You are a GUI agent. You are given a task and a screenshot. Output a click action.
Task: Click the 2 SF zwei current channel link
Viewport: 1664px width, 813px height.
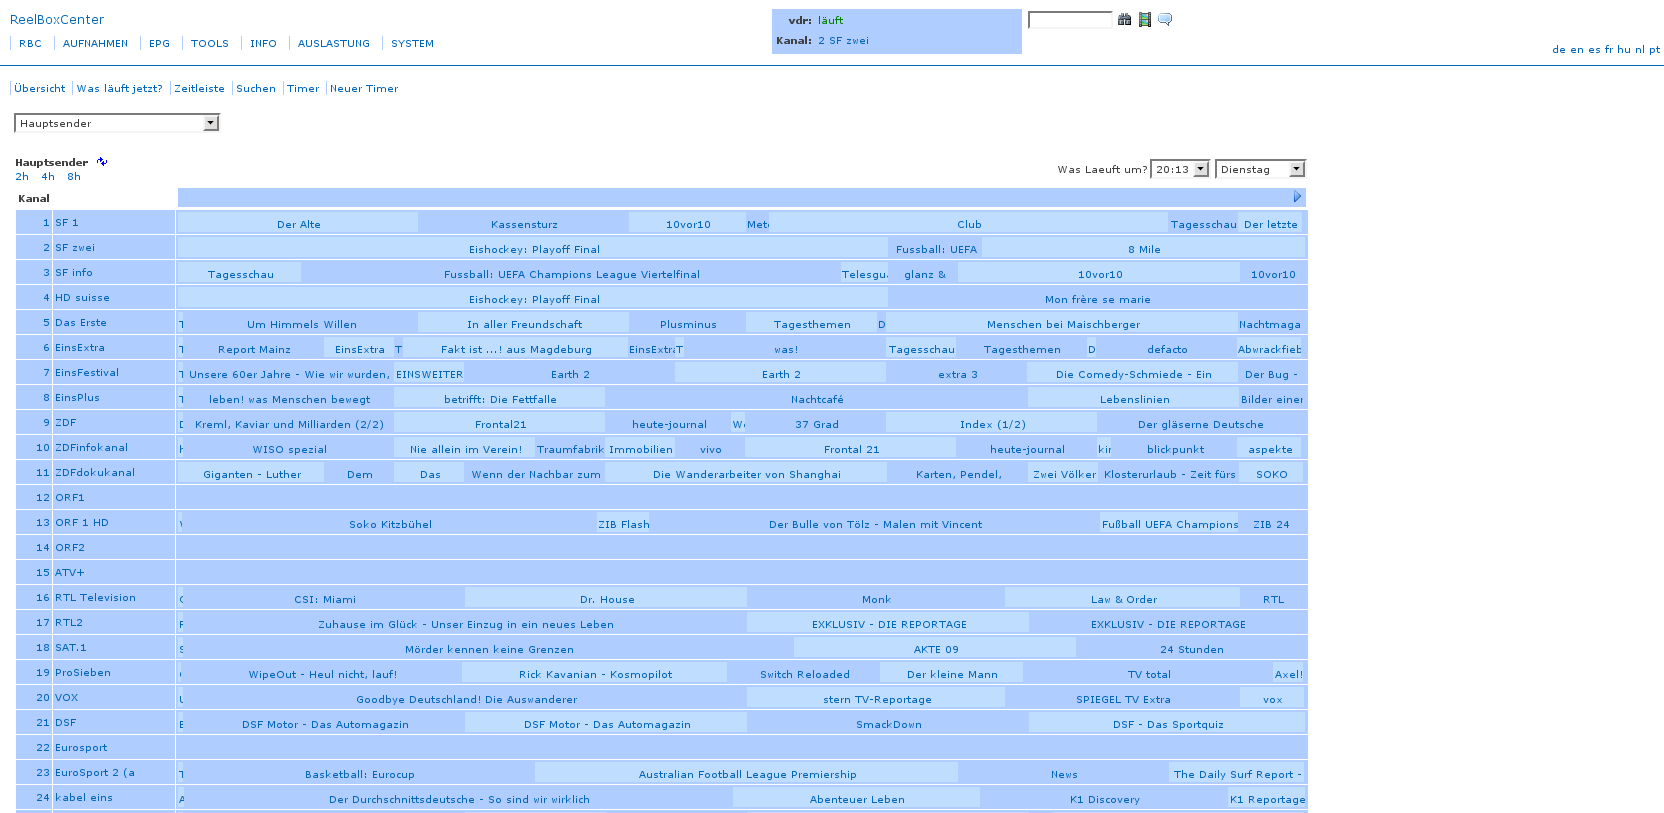tap(843, 41)
